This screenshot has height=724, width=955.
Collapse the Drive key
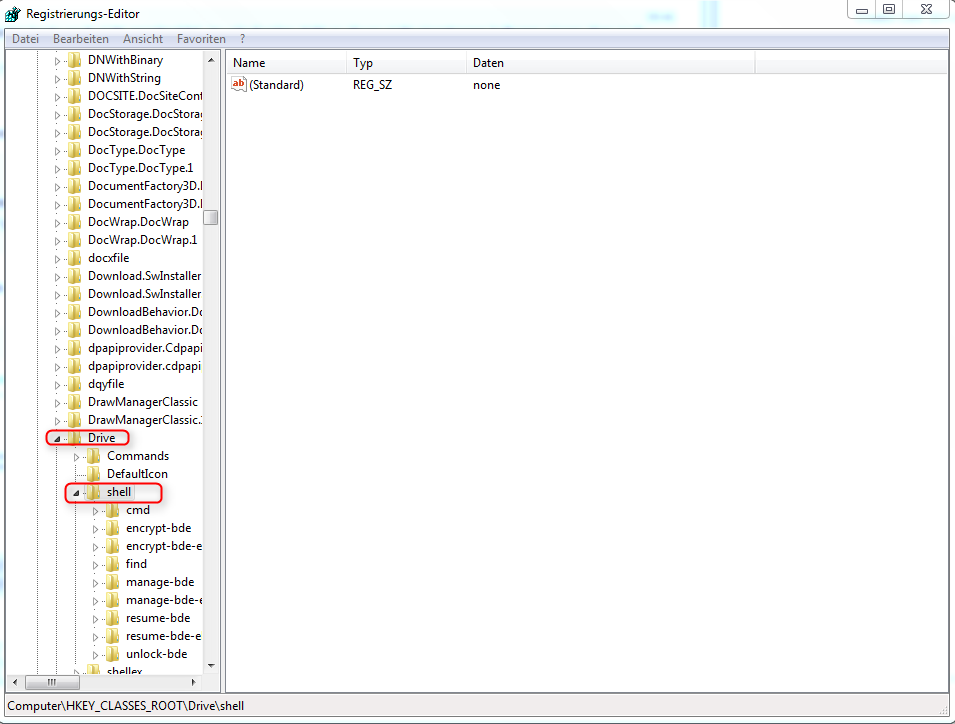[58, 437]
